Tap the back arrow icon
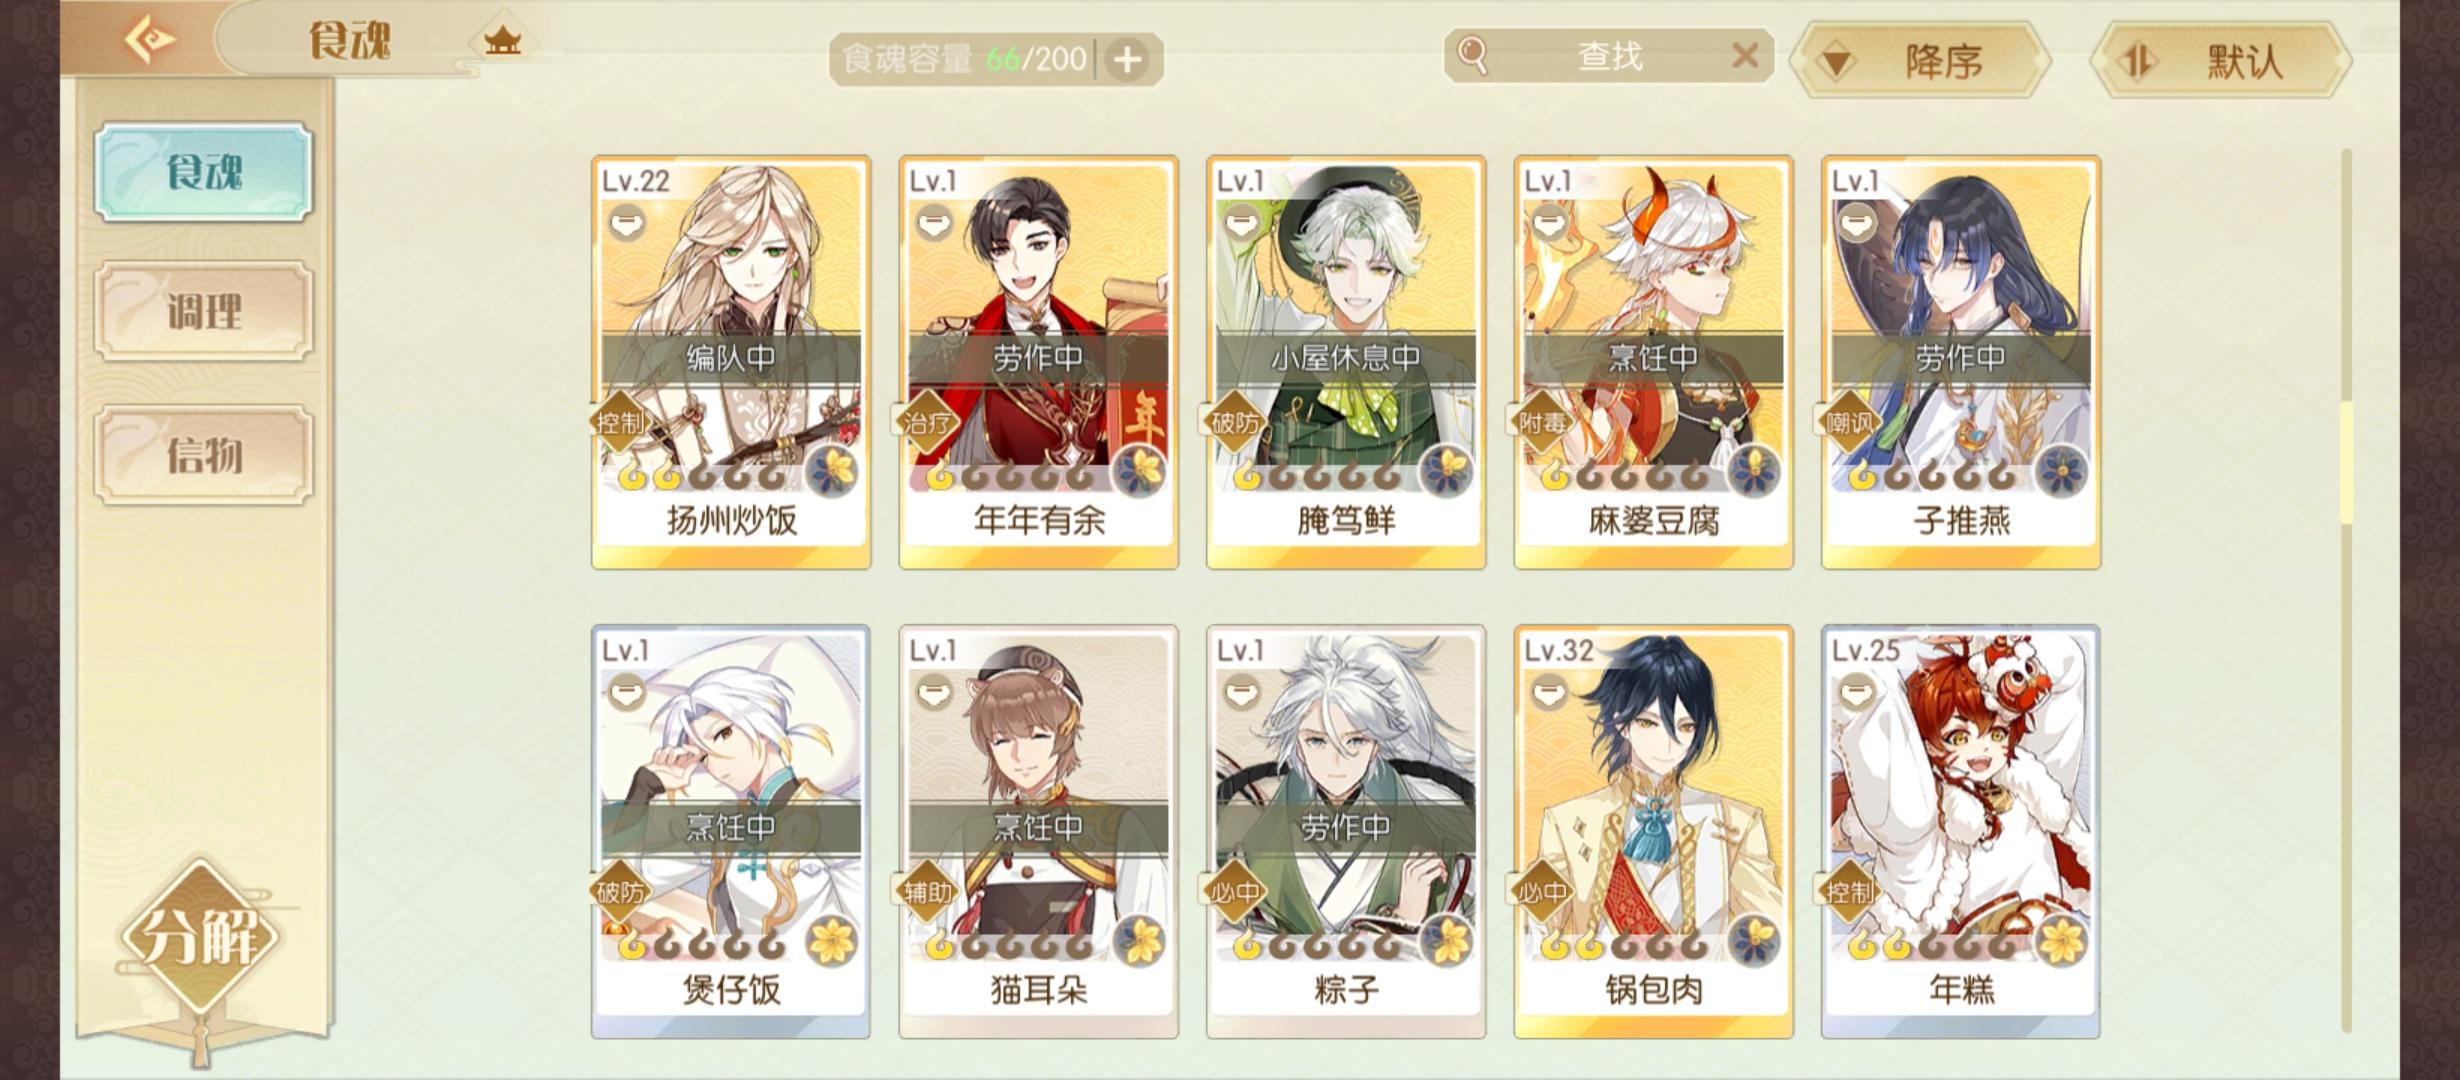The image size is (2460, 1080). 150,40
